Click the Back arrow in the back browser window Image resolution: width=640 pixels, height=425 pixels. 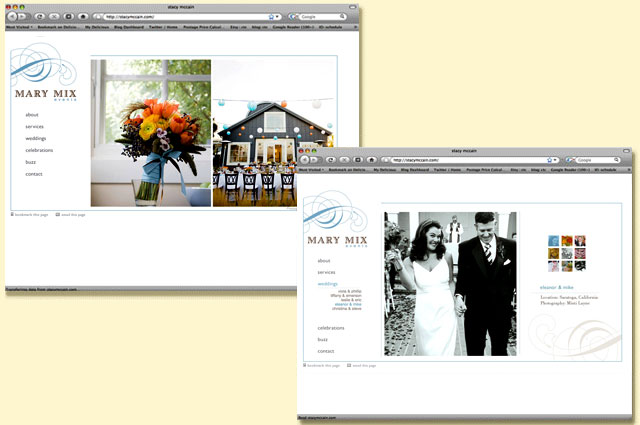(13, 17)
